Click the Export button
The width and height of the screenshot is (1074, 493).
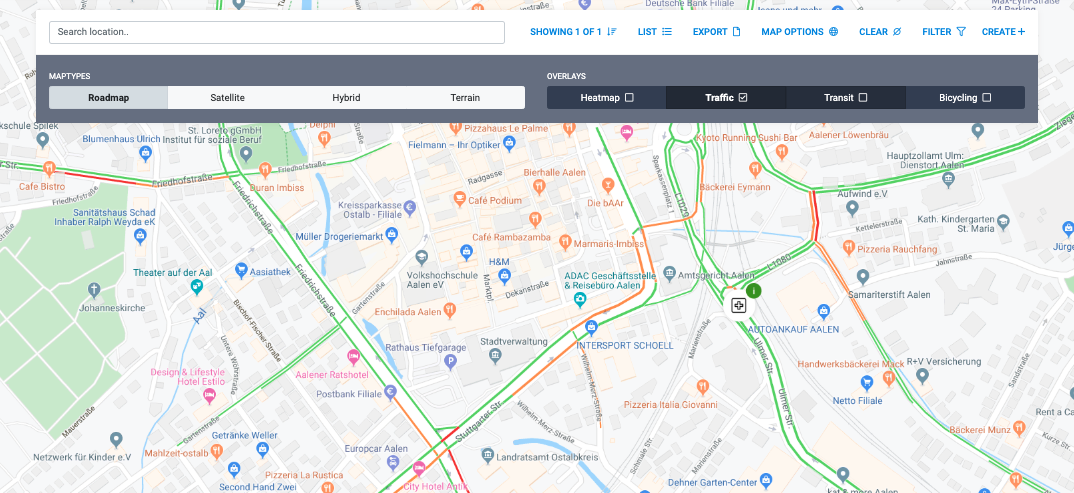pos(716,32)
